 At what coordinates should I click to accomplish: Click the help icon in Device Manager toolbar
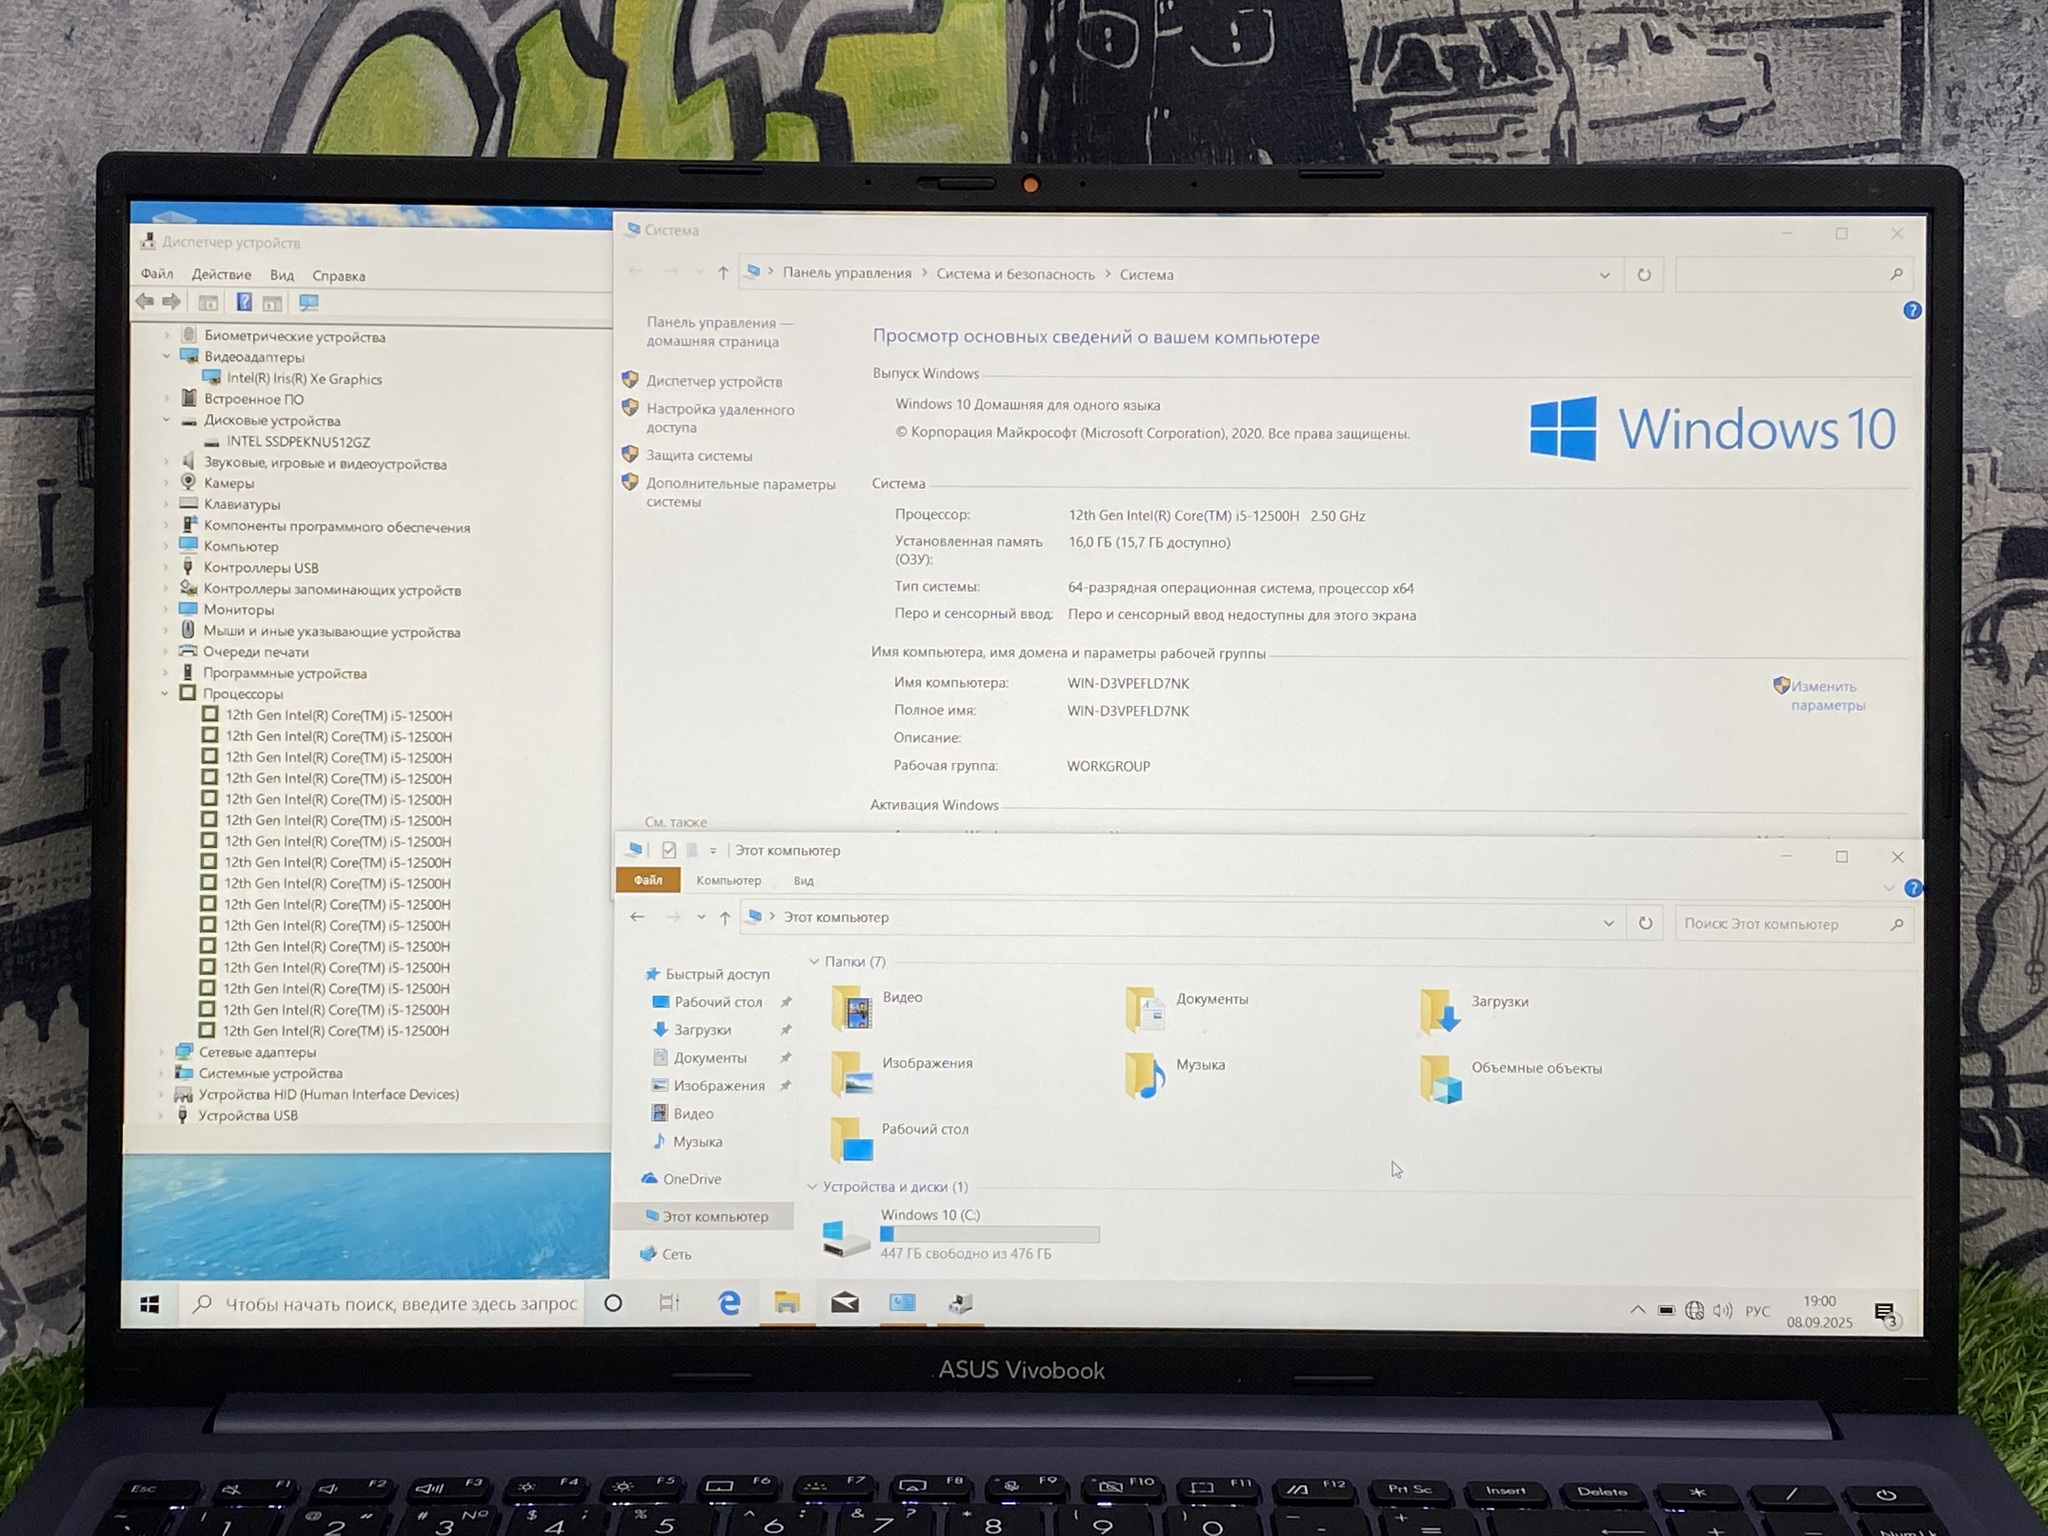(243, 302)
